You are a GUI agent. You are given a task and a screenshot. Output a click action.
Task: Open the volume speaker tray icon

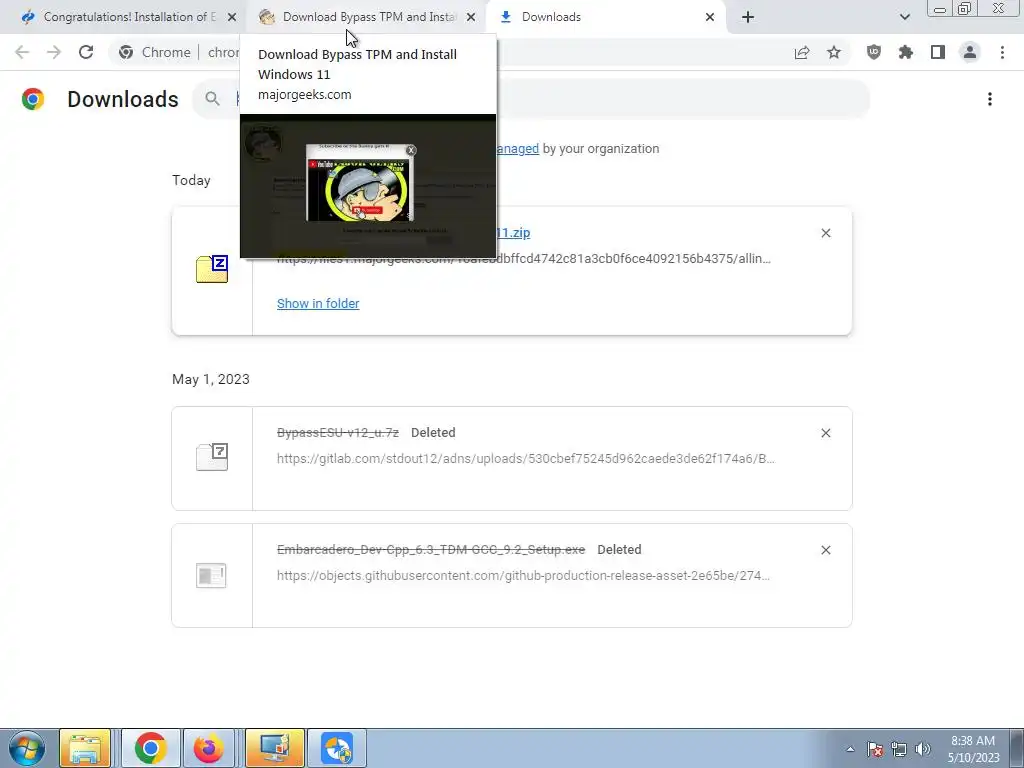click(923, 749)
